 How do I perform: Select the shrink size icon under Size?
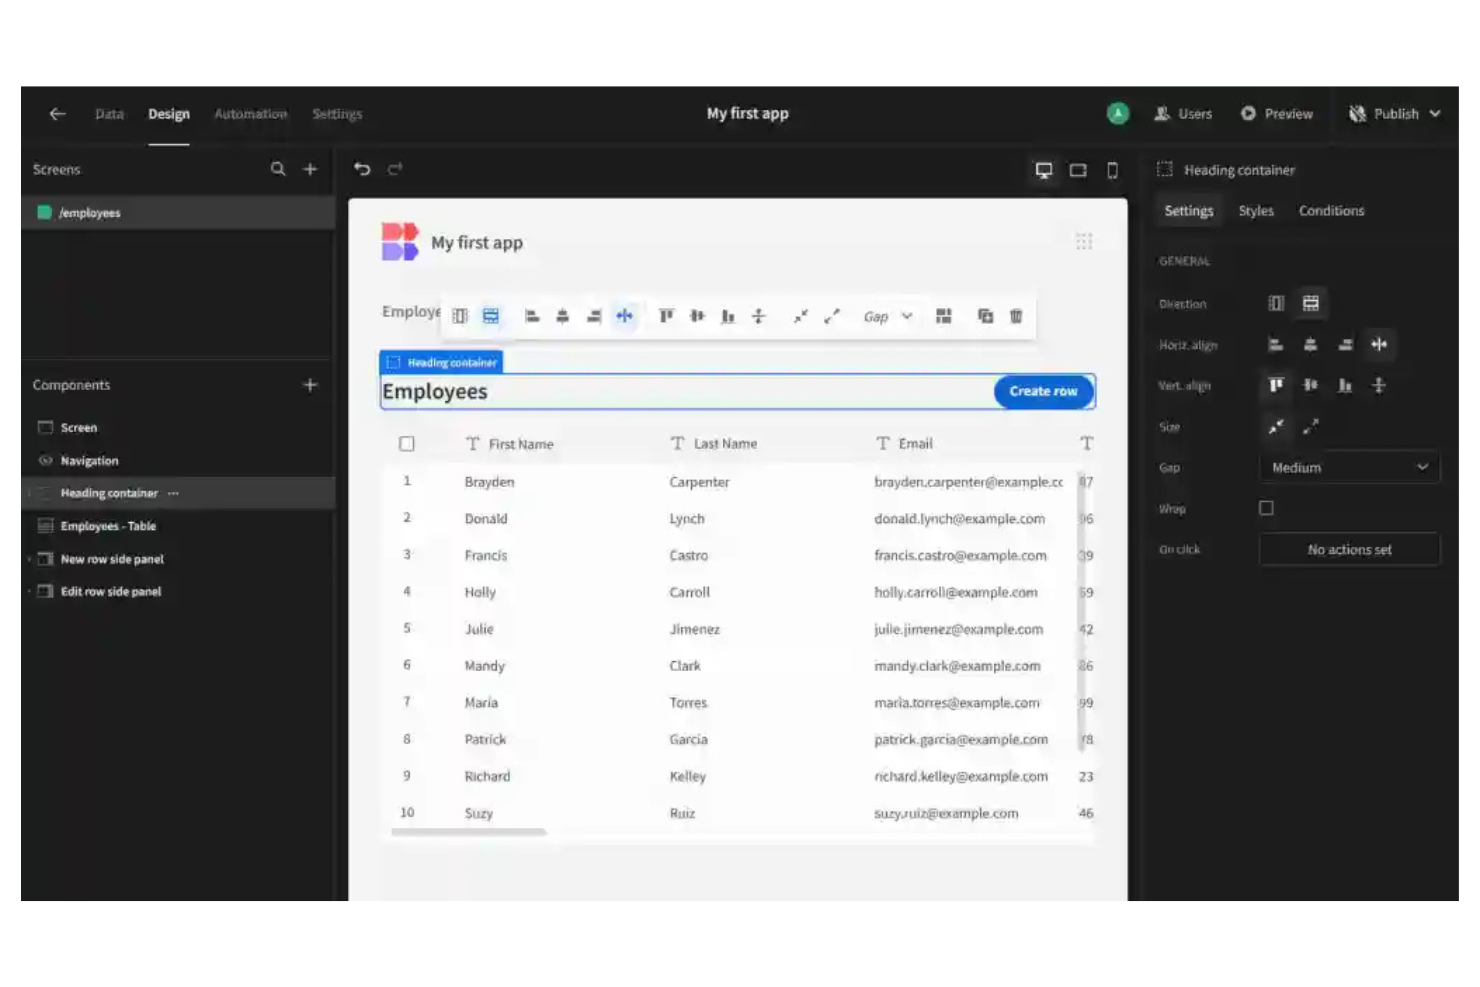tap(1276, 427)
